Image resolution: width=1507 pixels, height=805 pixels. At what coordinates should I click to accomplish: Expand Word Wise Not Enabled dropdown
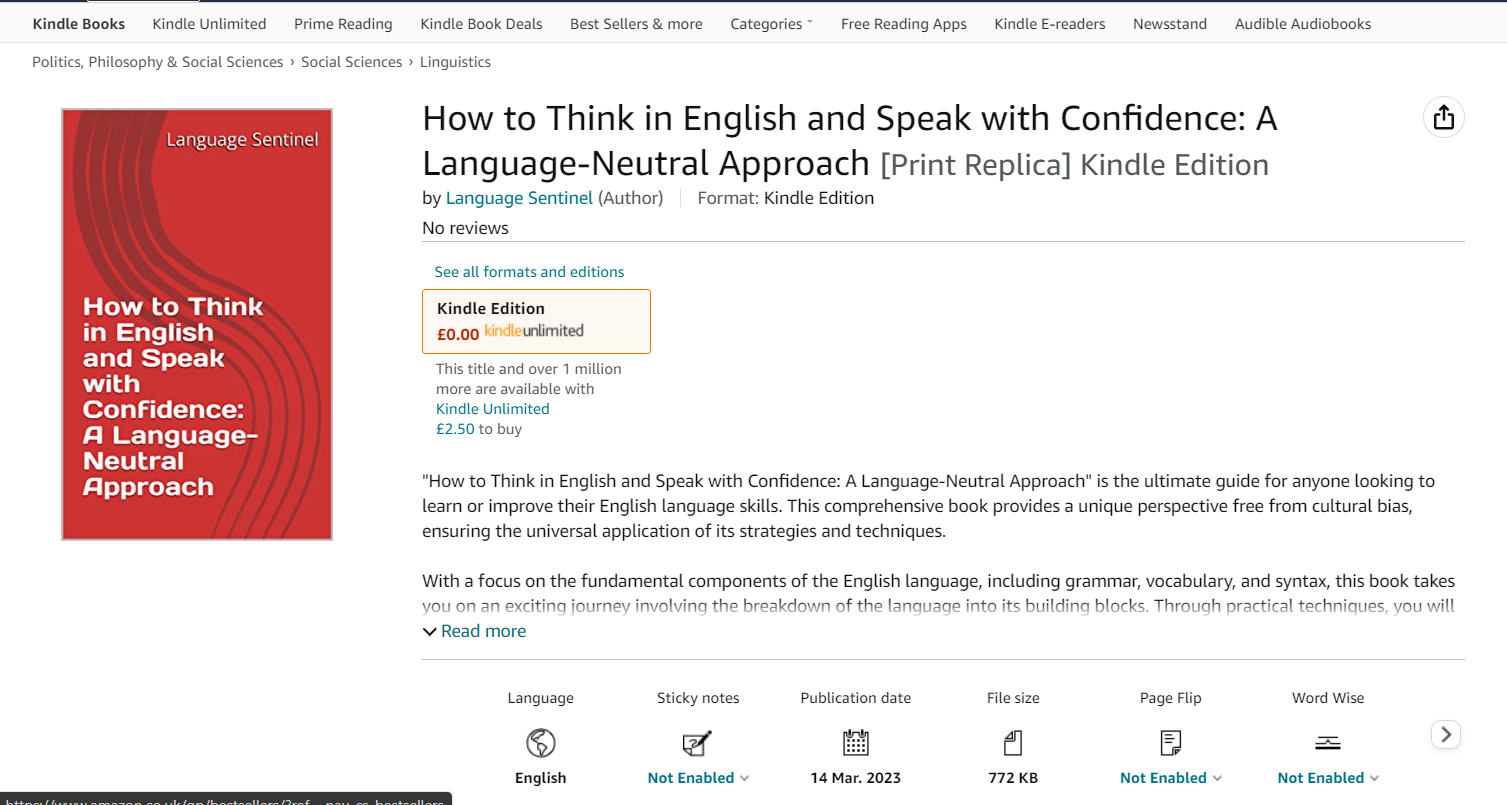1328,778
